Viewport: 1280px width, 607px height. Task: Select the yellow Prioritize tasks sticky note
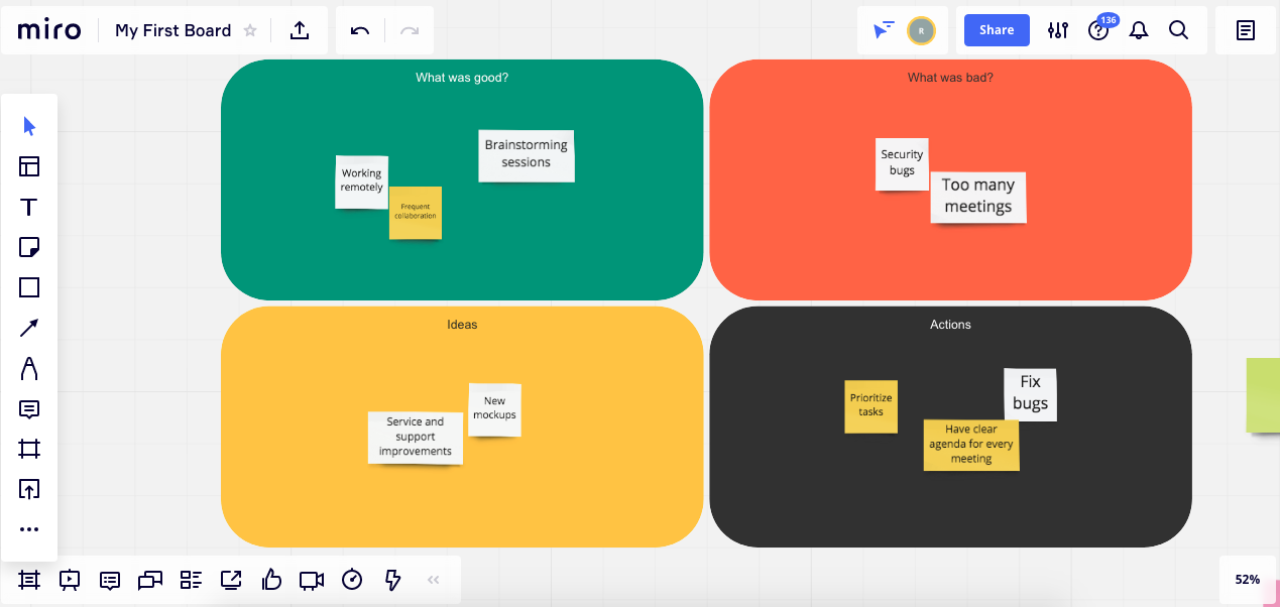point(870,406)
